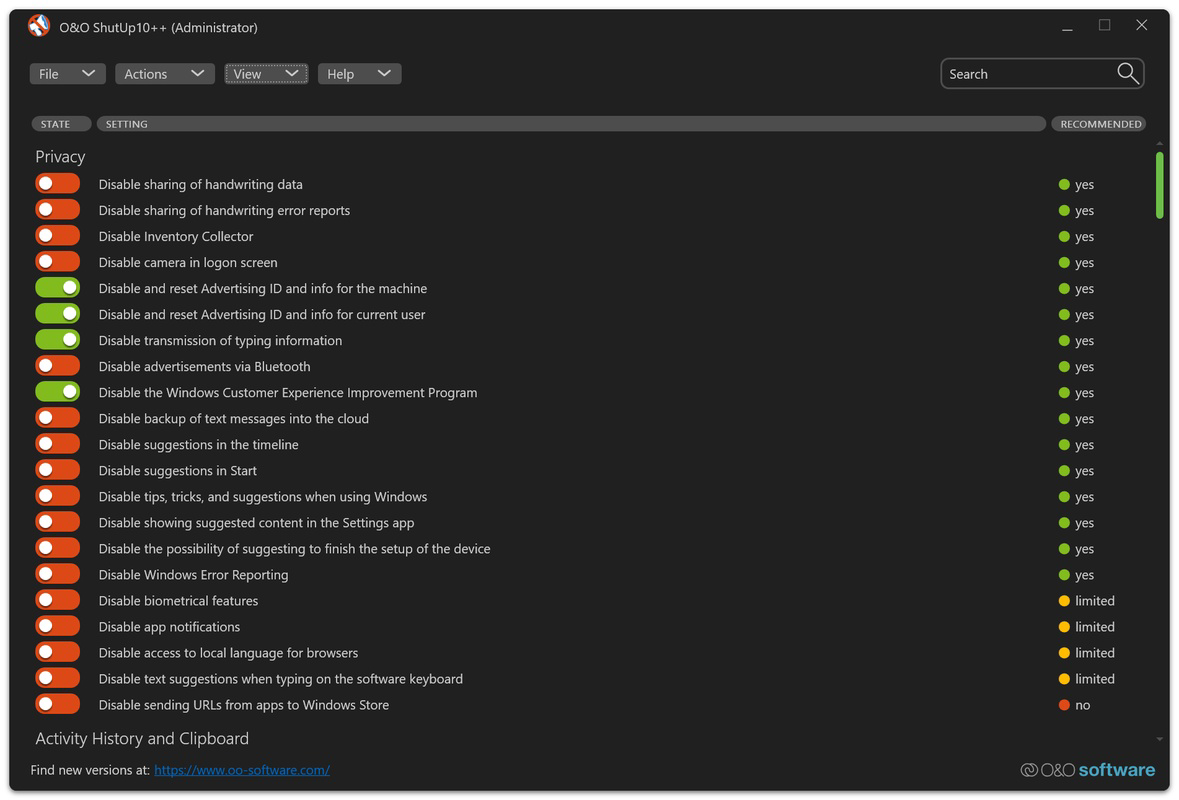Click 'Disable transmission of typing information' label

point(220,341)
